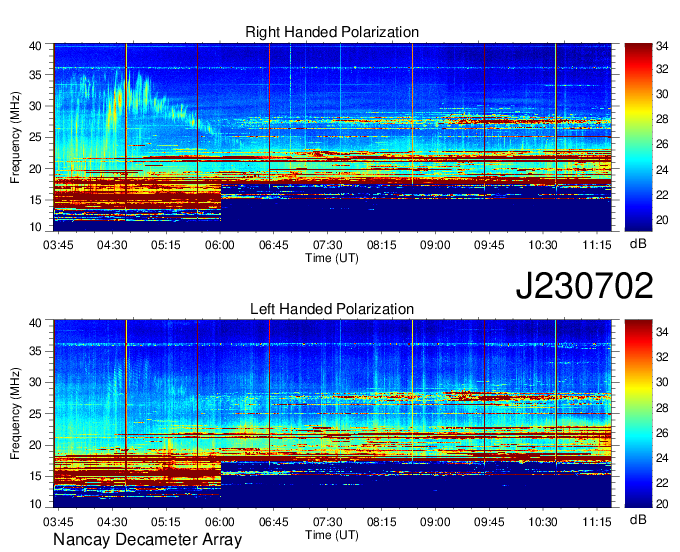Click the Left Handed Polarization title
680x552 pixels.
(x=332, y=309)
